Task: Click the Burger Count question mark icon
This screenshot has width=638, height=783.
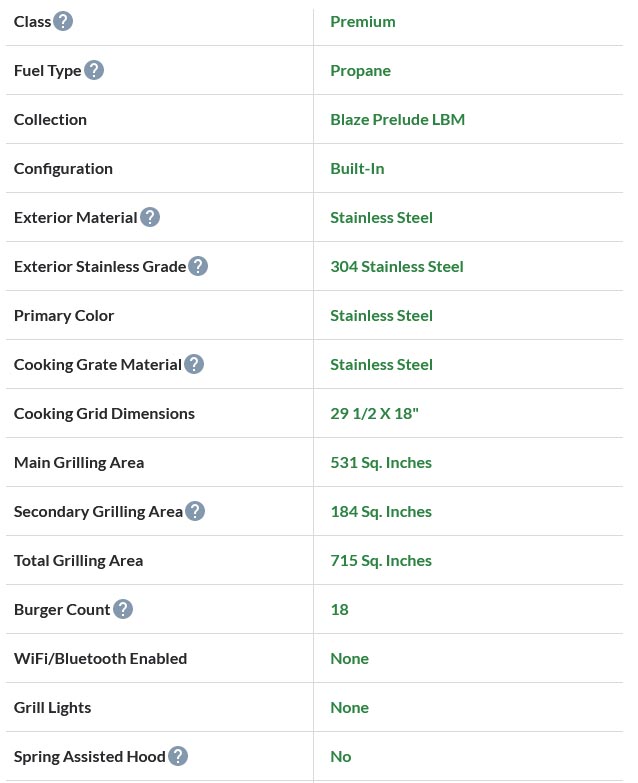Action: coord(123,609)
